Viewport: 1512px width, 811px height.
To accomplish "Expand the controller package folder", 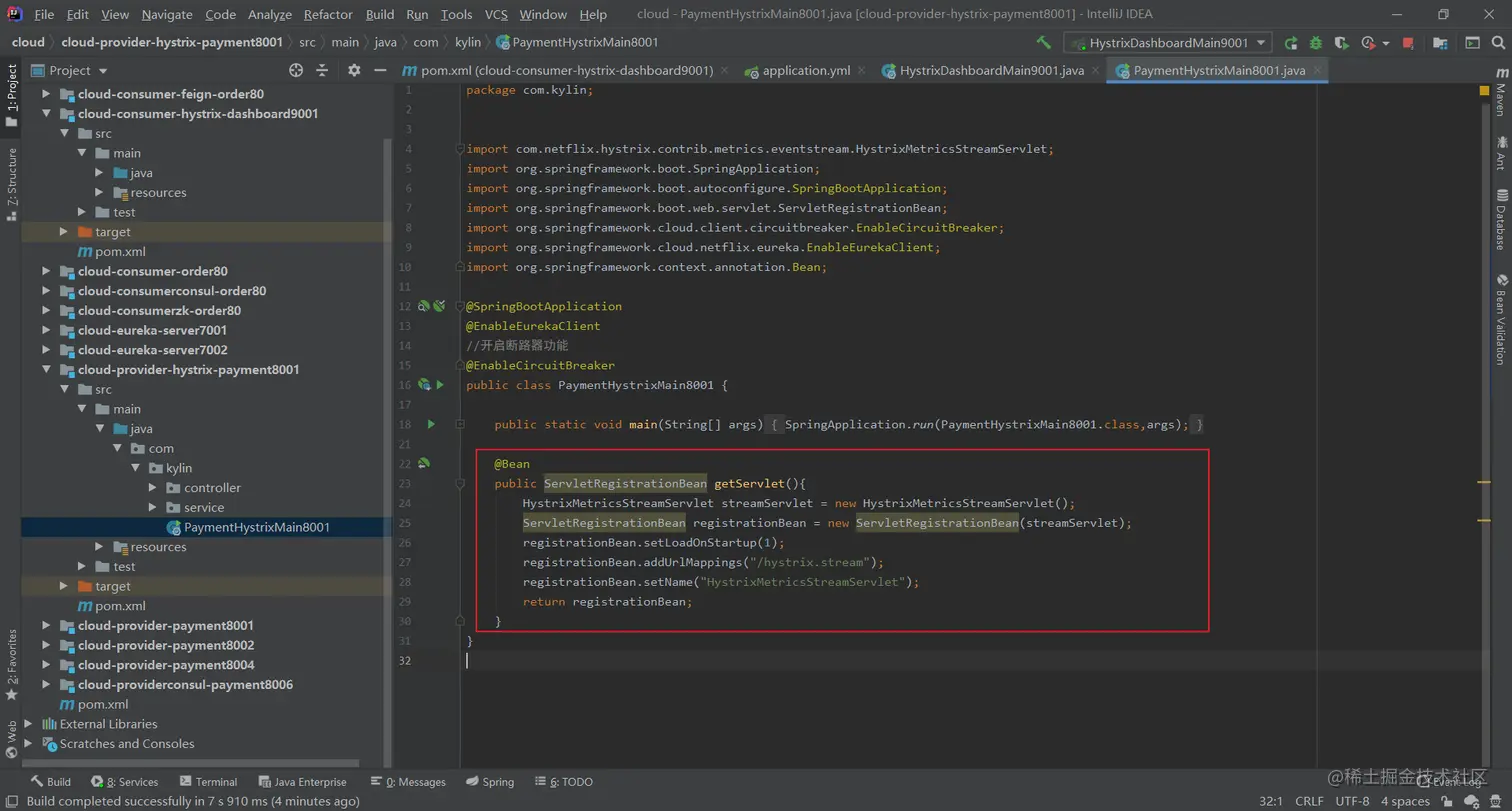I will click(153, 488).
